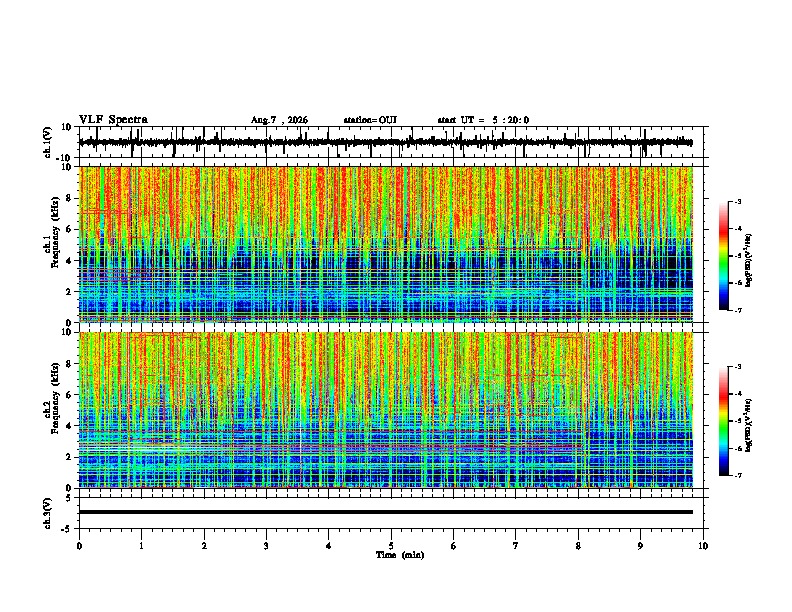
Task: Click the "-7" tick on ch.2 color bar
Action: [738, 476]
